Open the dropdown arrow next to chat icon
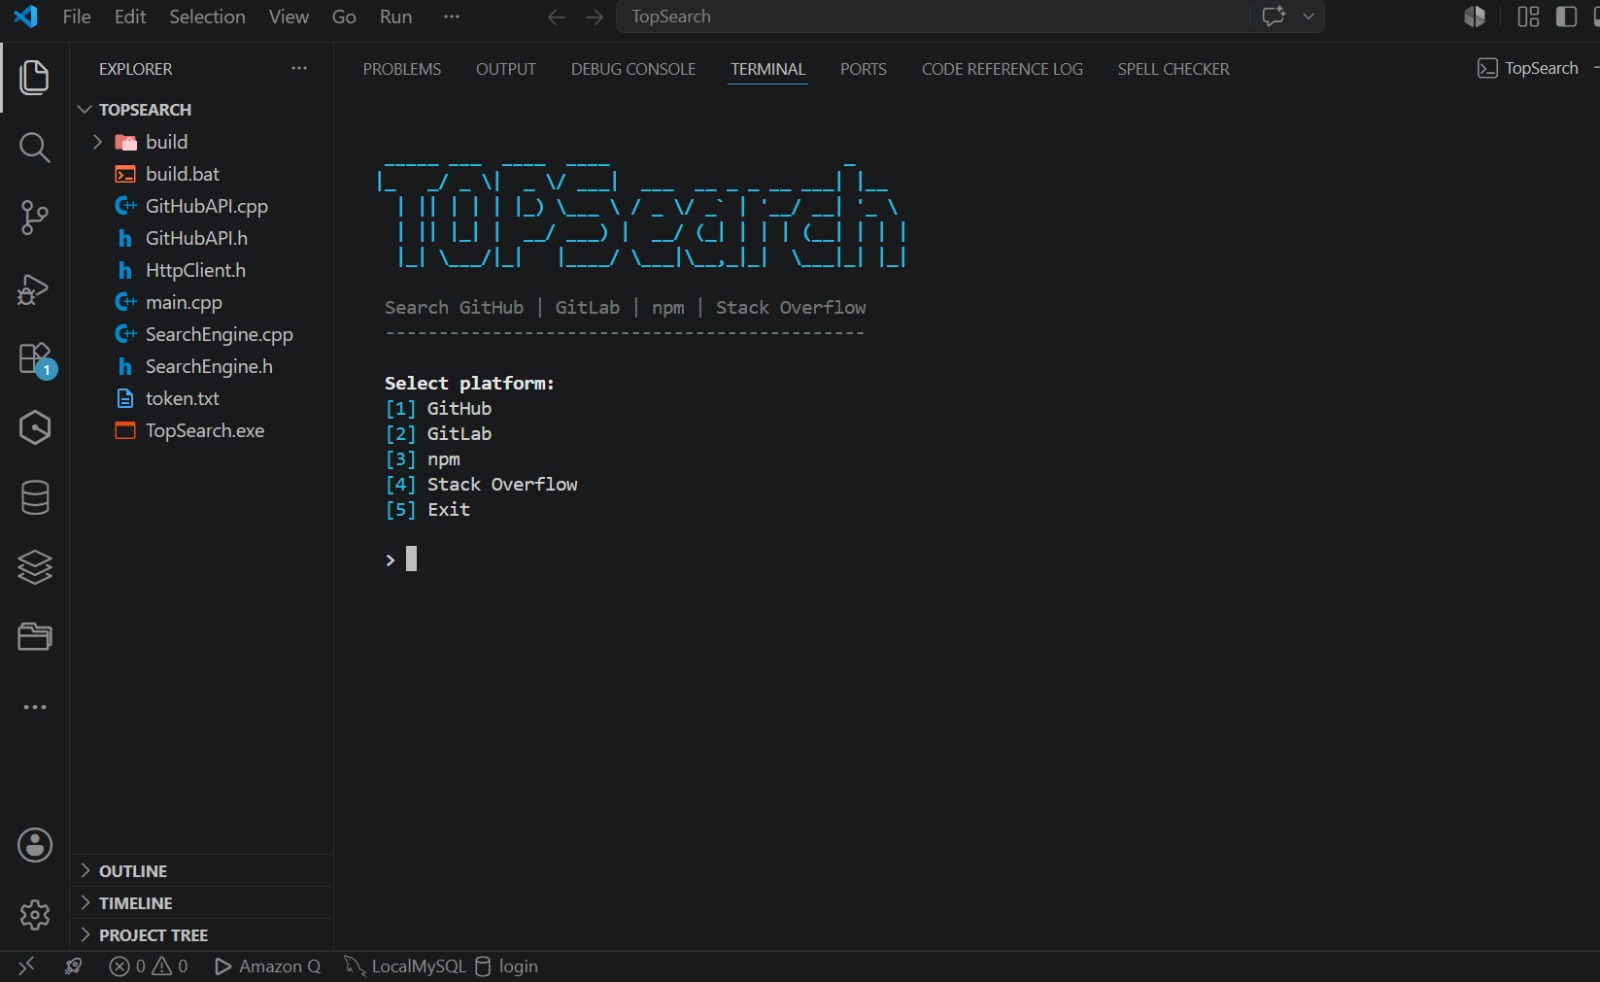This screenshot has height=982, width=1600. [x=1308, y=16]
